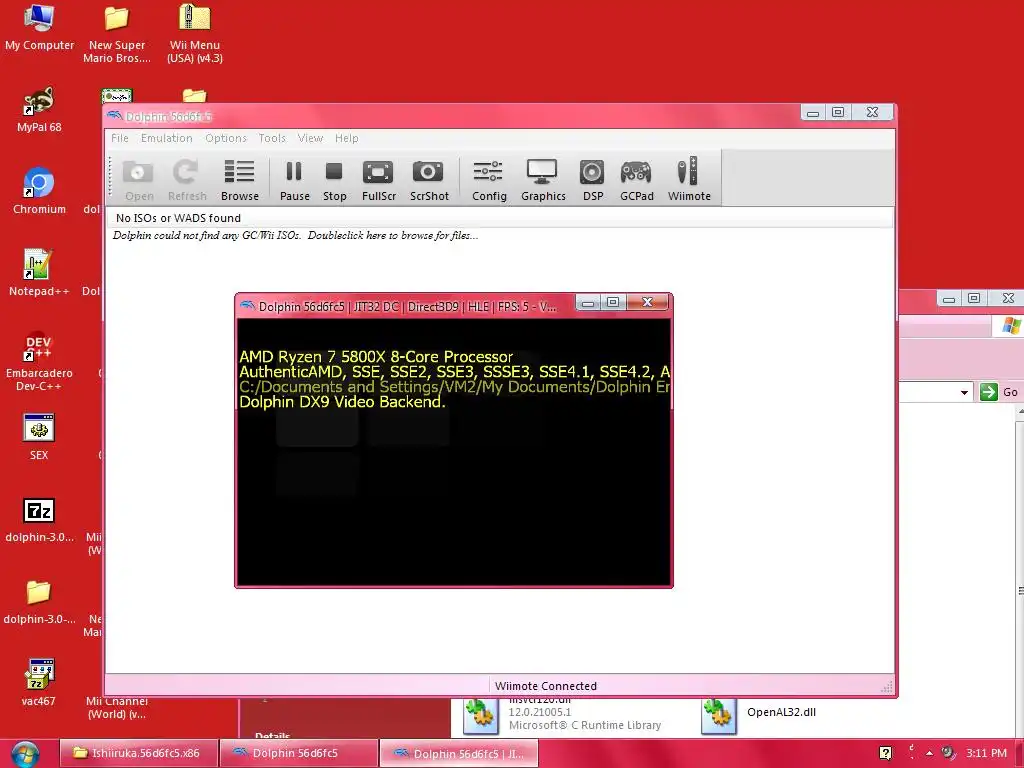The height and width of the screenshot is (768, 1024).
Task: Click the help tray icon in taskbar
Action: tap(886, 753)
